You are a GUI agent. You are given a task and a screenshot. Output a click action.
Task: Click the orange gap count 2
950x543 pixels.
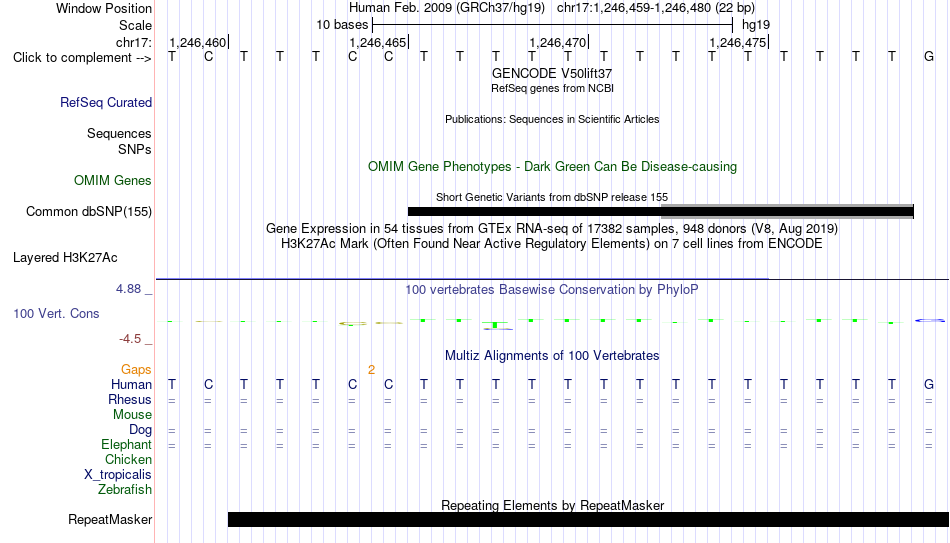(x=371, y=370)
